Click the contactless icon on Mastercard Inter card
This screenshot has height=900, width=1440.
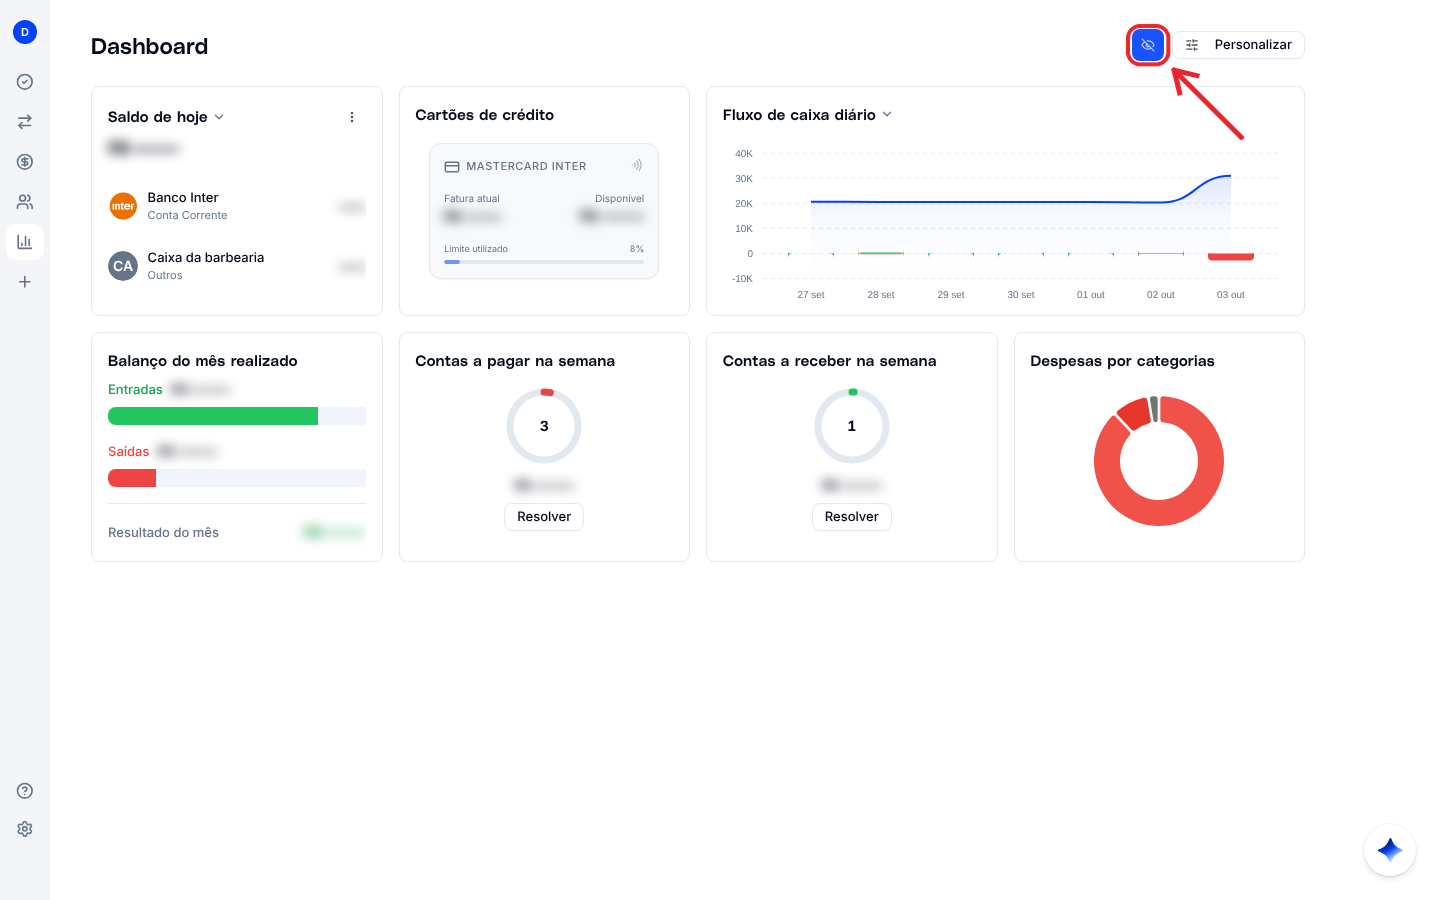[x=637, y=165]
